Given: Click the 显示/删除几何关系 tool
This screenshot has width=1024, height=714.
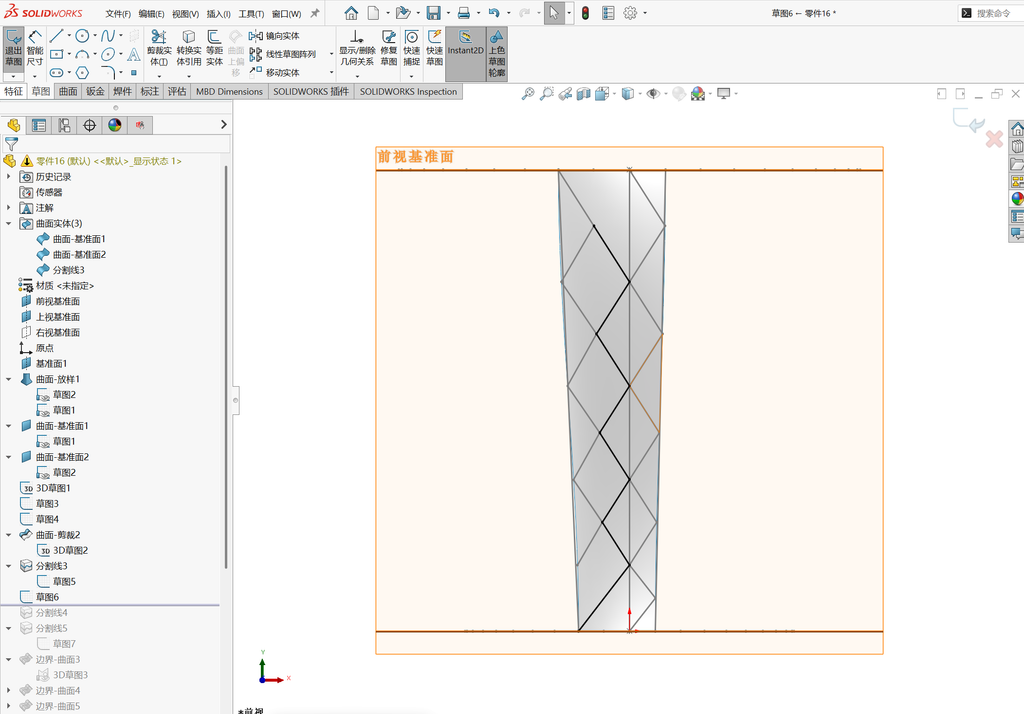Looking at the screenshot, I should point(357,48).
